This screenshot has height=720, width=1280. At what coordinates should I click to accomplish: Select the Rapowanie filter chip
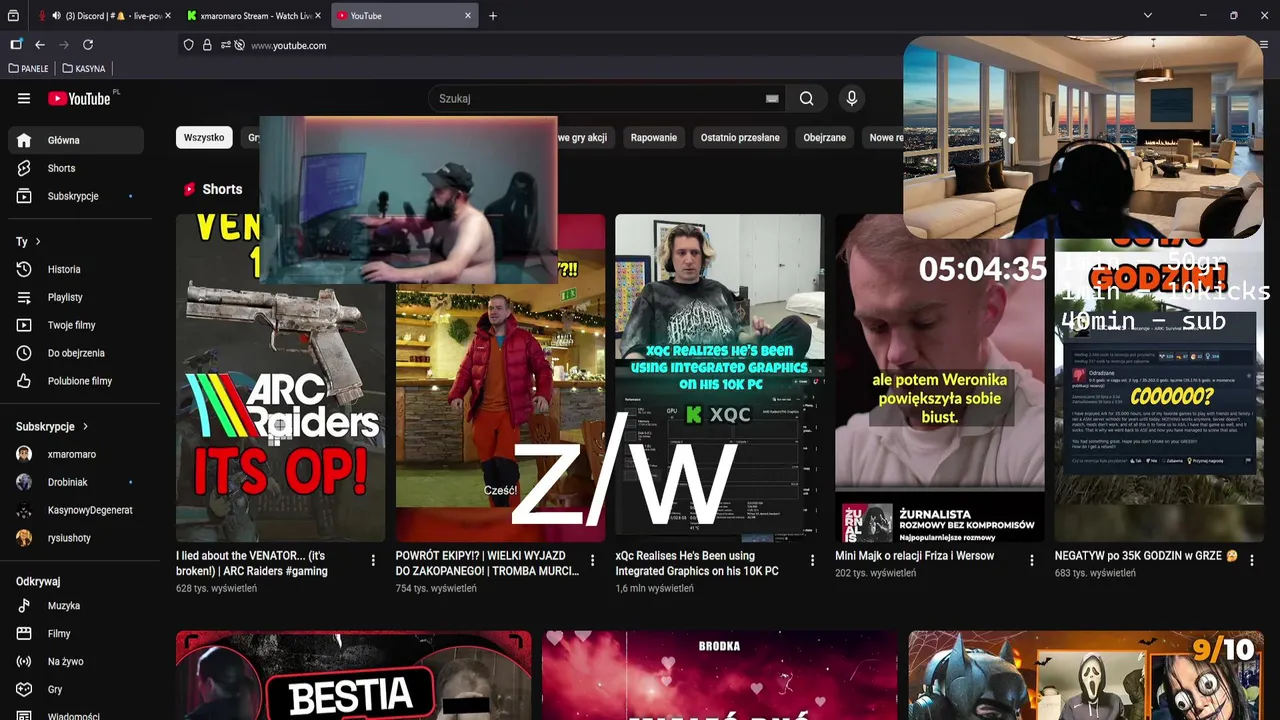[x=654, y=137]
